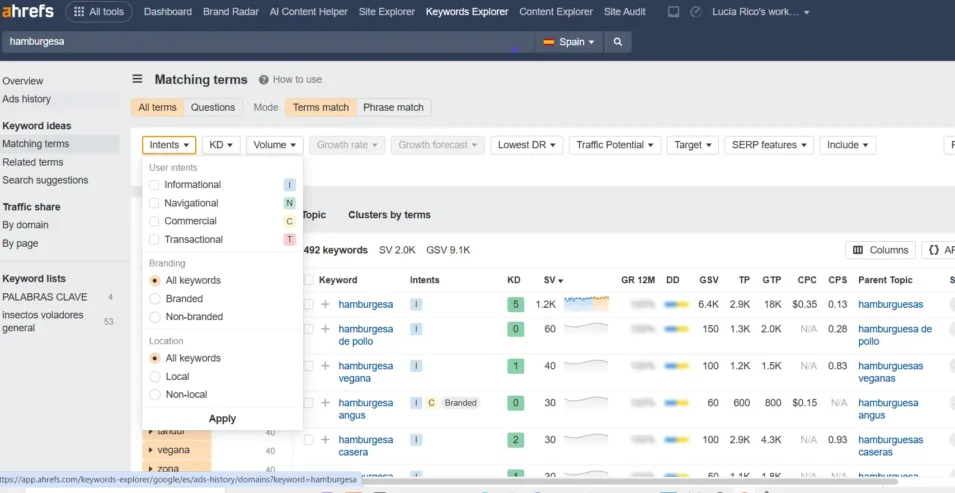Click the hamburgesa keyword search field
The width and height of the screenshot is (955, 493).
coord(268,42)
